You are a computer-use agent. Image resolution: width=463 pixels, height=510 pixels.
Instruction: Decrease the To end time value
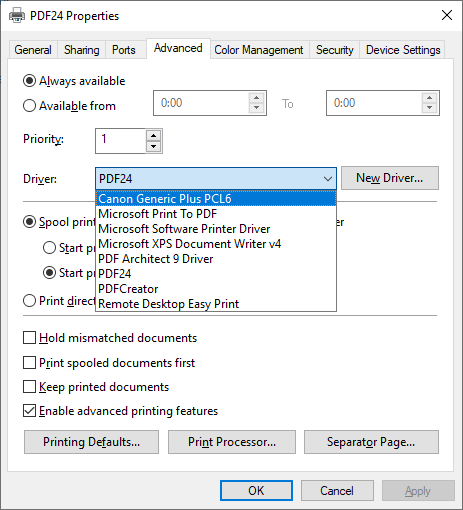coord(429,108)
